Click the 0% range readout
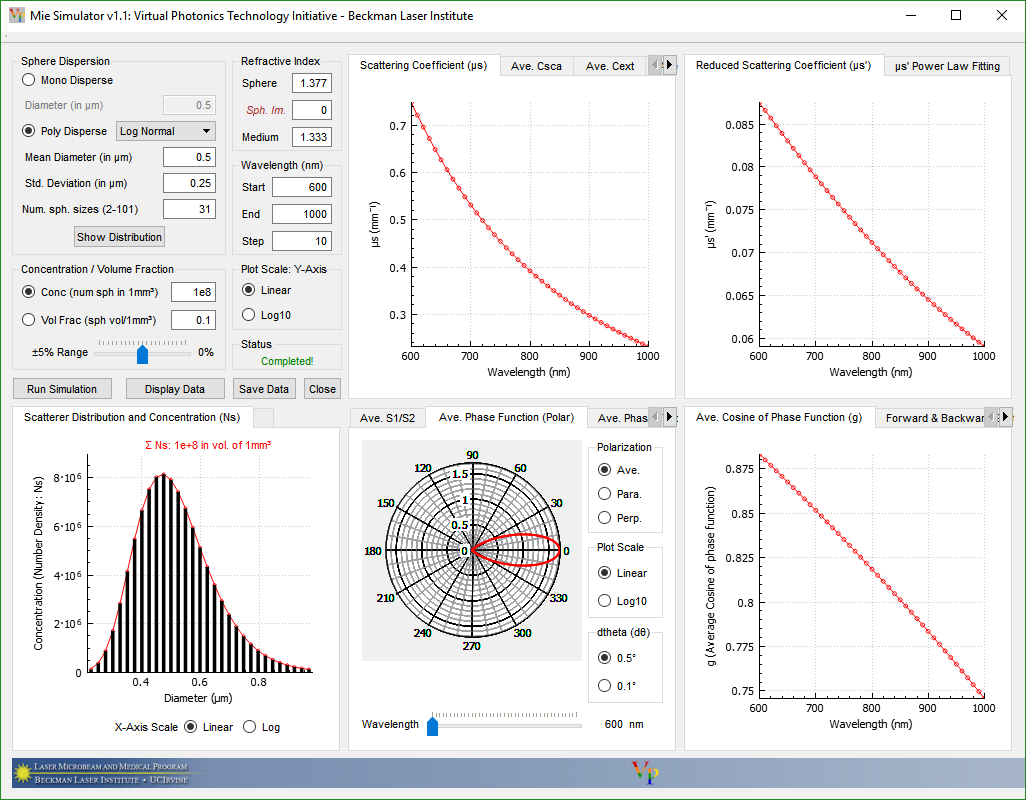Viewport: 1026px width, 800px height. click(205, 352)
